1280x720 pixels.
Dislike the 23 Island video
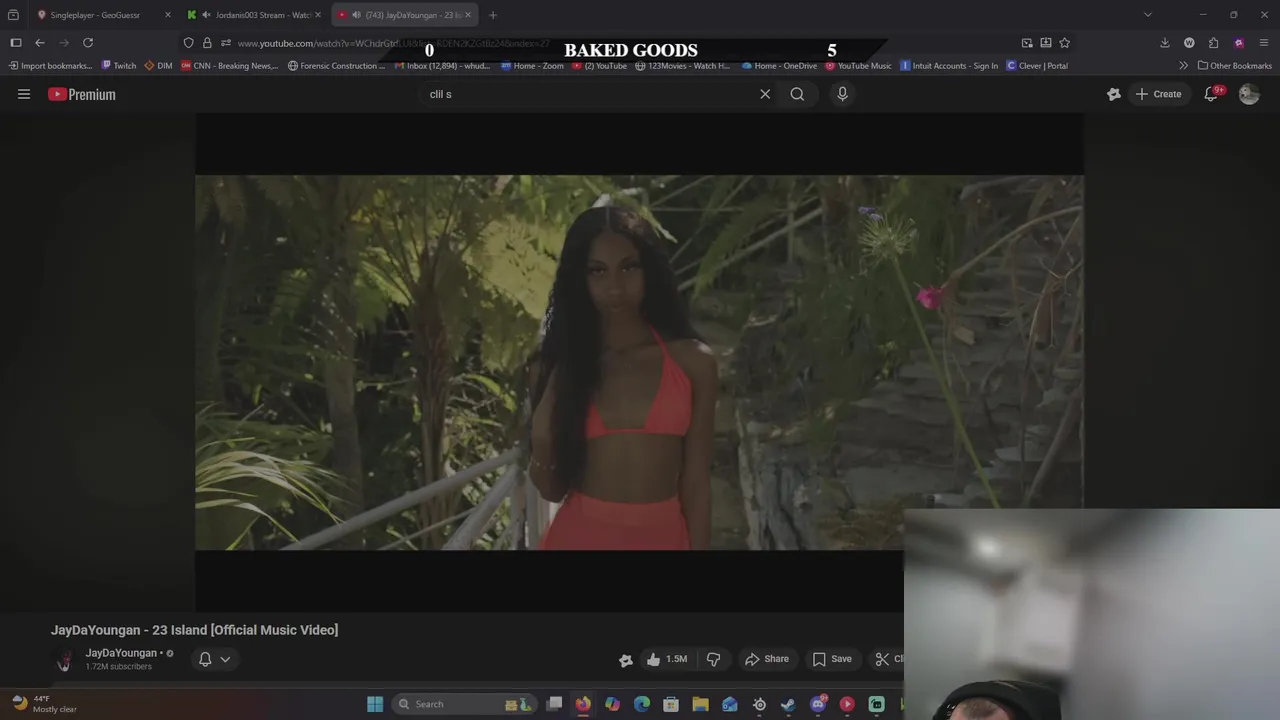(713, 659)
